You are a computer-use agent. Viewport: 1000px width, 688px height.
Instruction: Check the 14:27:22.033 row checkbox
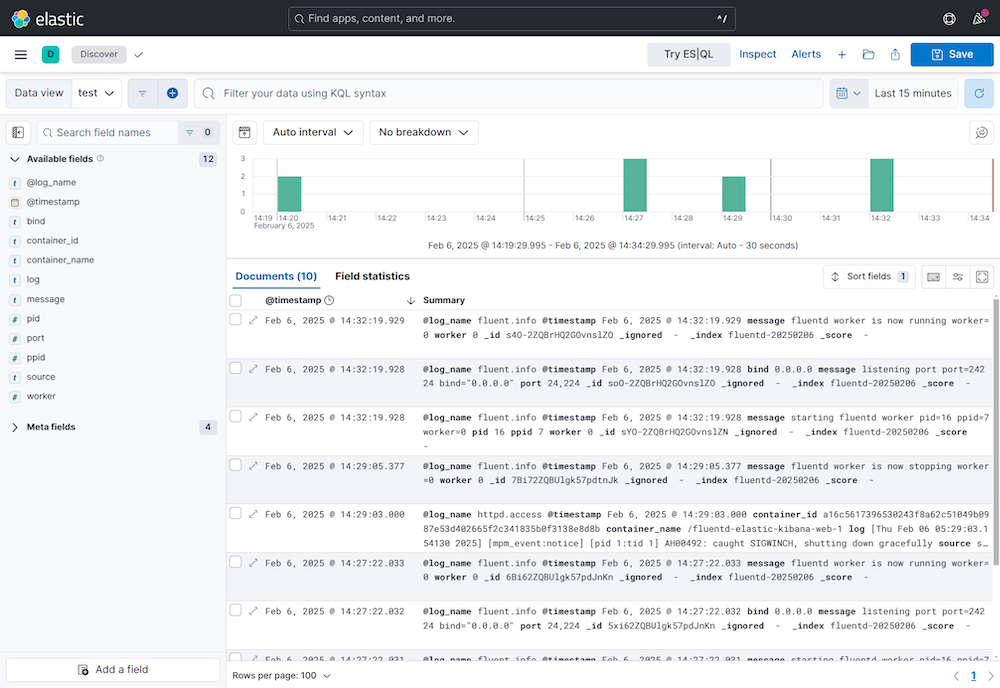coord(235,562)
